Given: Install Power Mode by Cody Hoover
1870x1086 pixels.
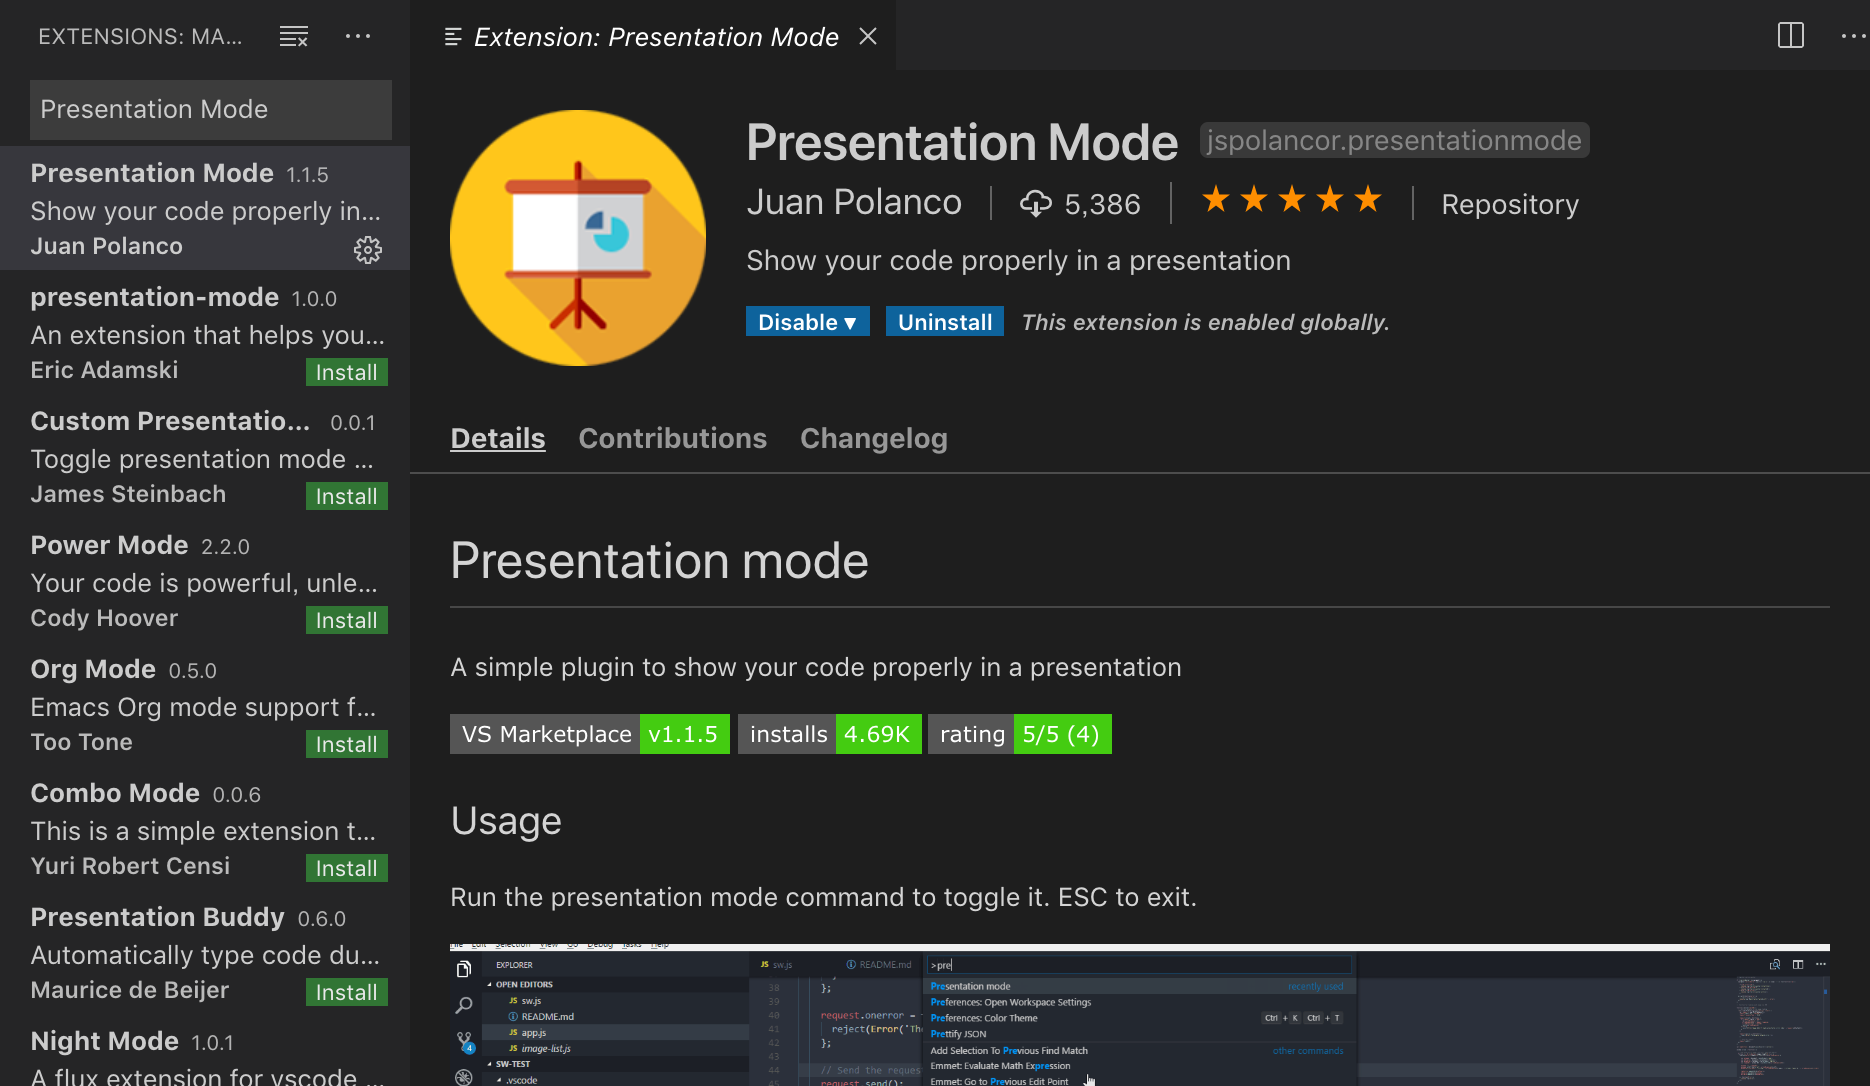Looking at the screenshot, I should click(347, 620).
